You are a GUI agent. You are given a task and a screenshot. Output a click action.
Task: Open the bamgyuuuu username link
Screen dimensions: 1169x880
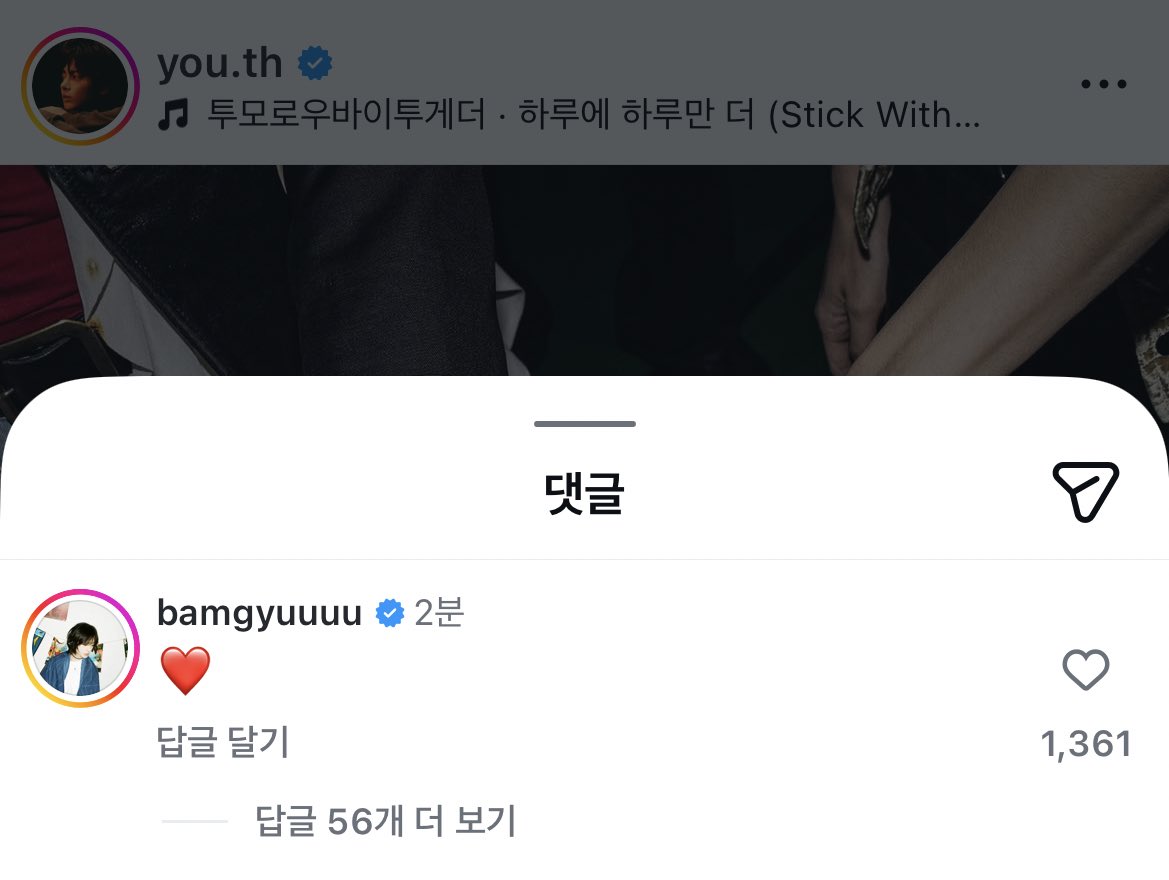(259, 613)
